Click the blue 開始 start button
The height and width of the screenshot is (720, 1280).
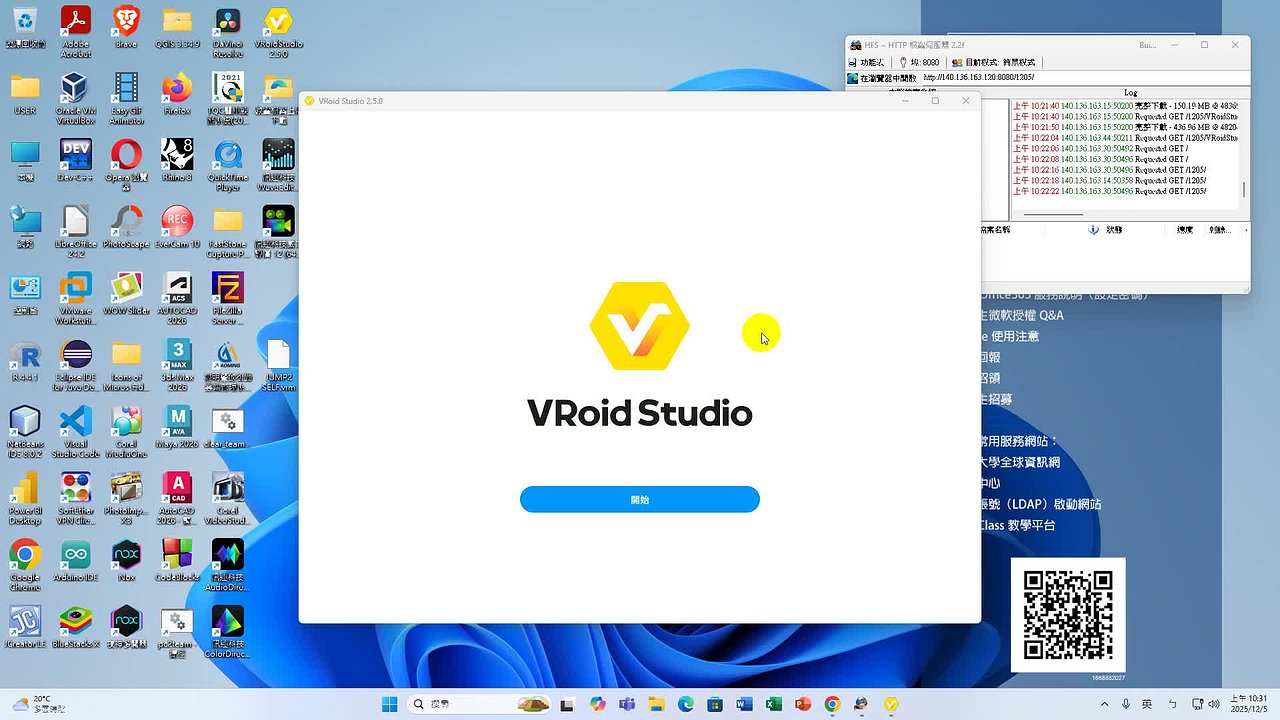tap(639, 499)
